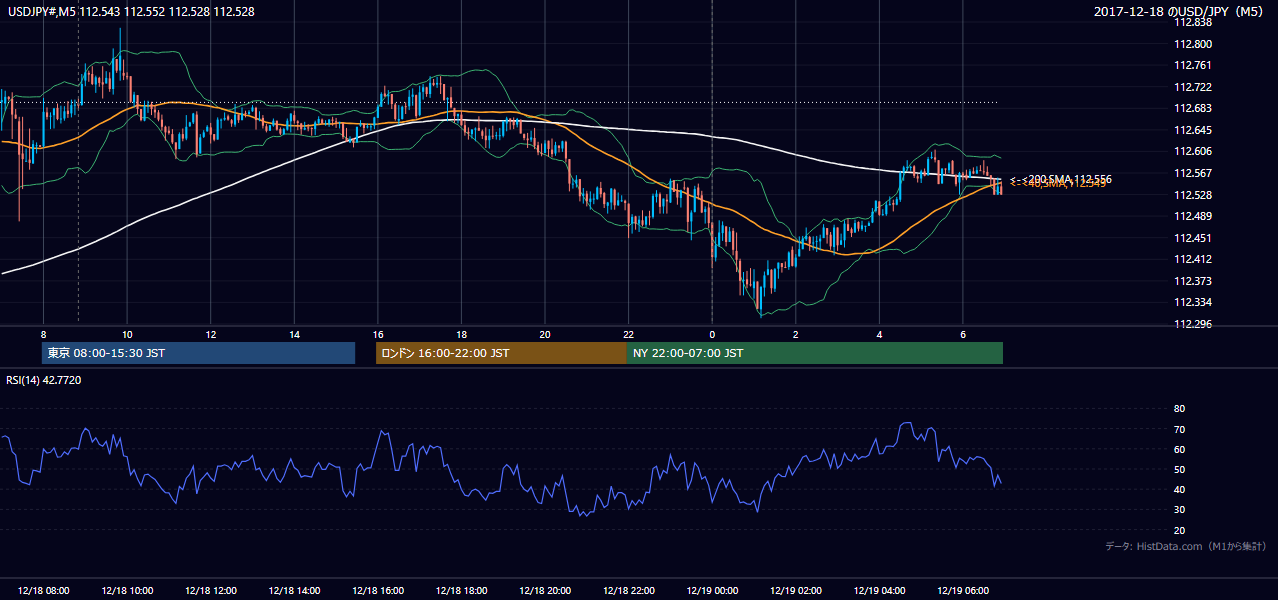Click the RSI(14) 42.7720 indicator label
Image resolution: width=1278 pixels, height=600 pixels.
coord(44,380)
